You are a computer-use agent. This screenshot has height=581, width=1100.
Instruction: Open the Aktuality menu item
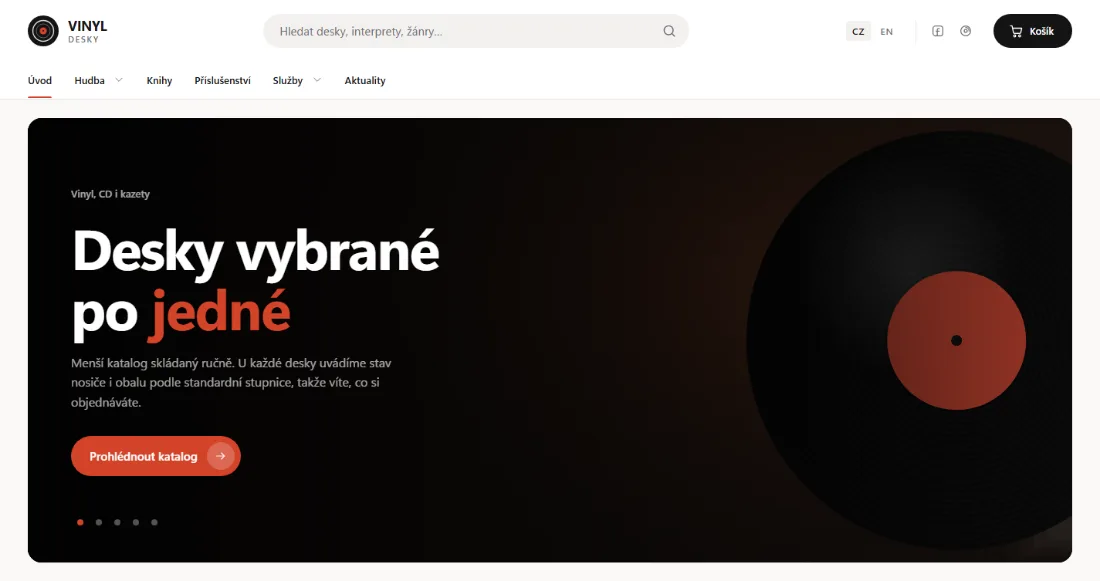click(365, 81)
